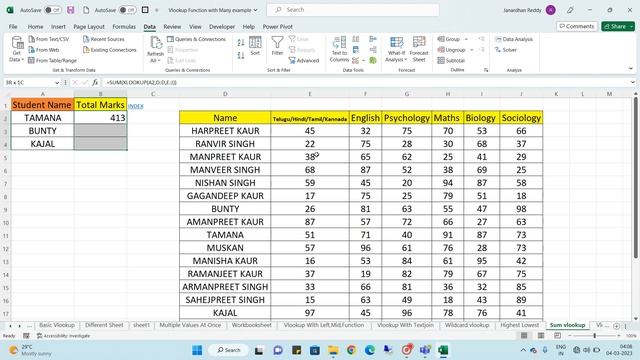Click the Insert Function fx icon

tap(95, 82)
